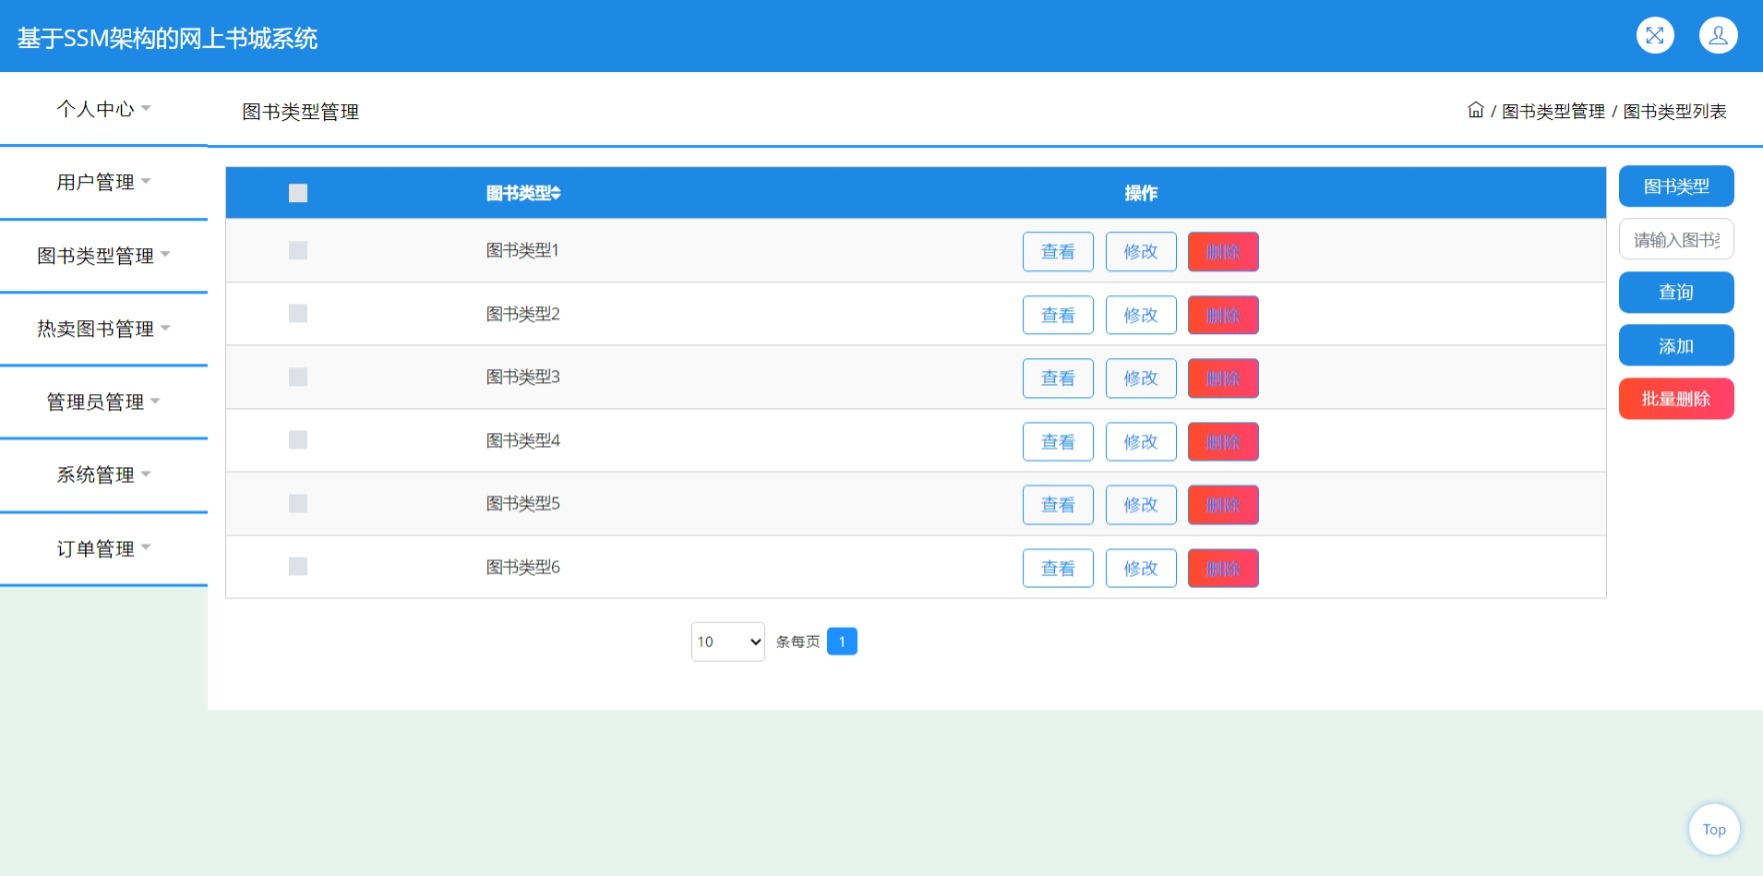Click 删除 for 图书类型6

point(1223,568)
